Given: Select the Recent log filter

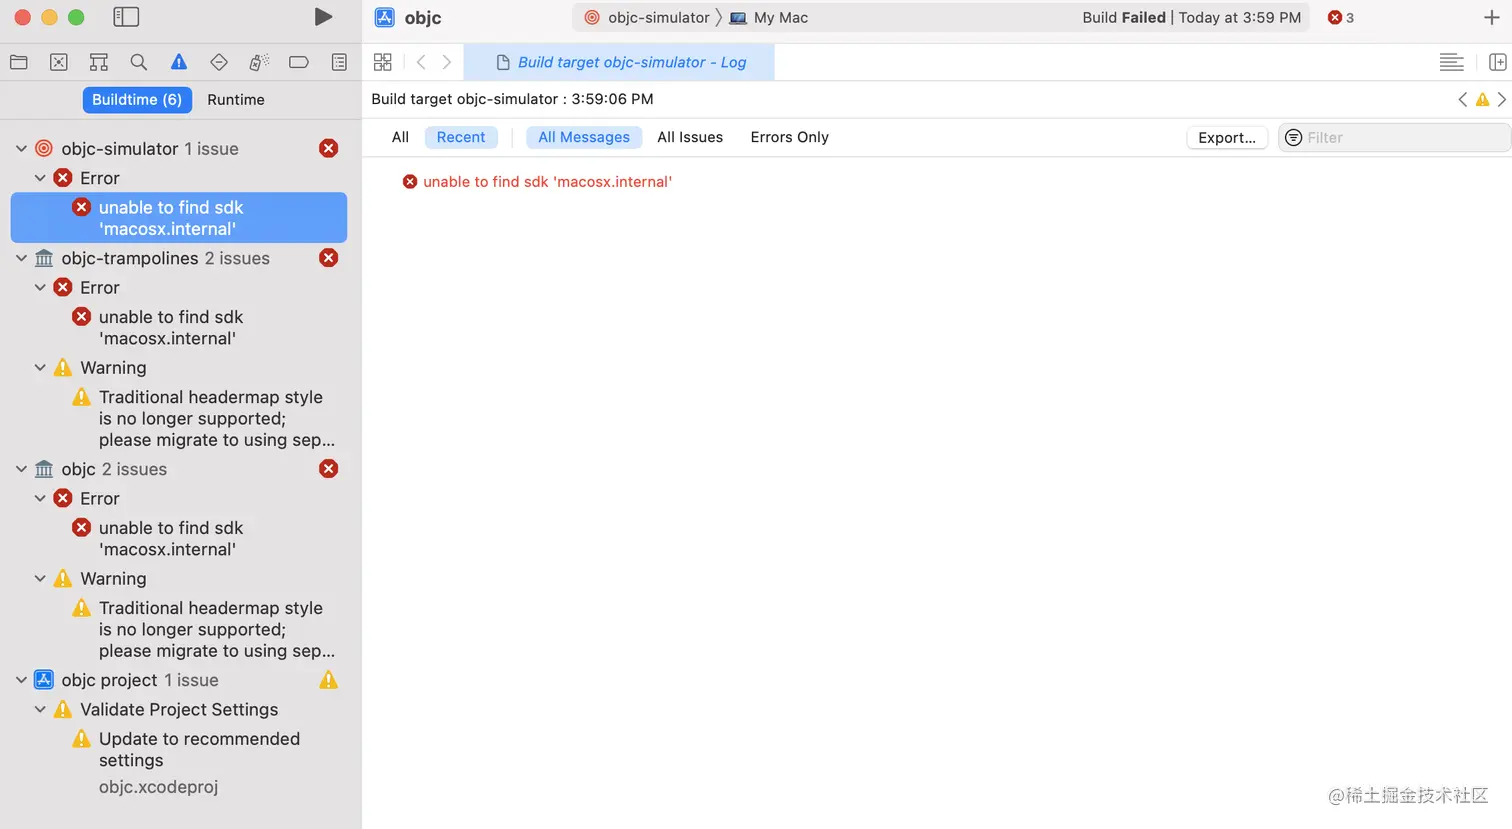Looking at the screenshot, I should [x=461, y=137].
